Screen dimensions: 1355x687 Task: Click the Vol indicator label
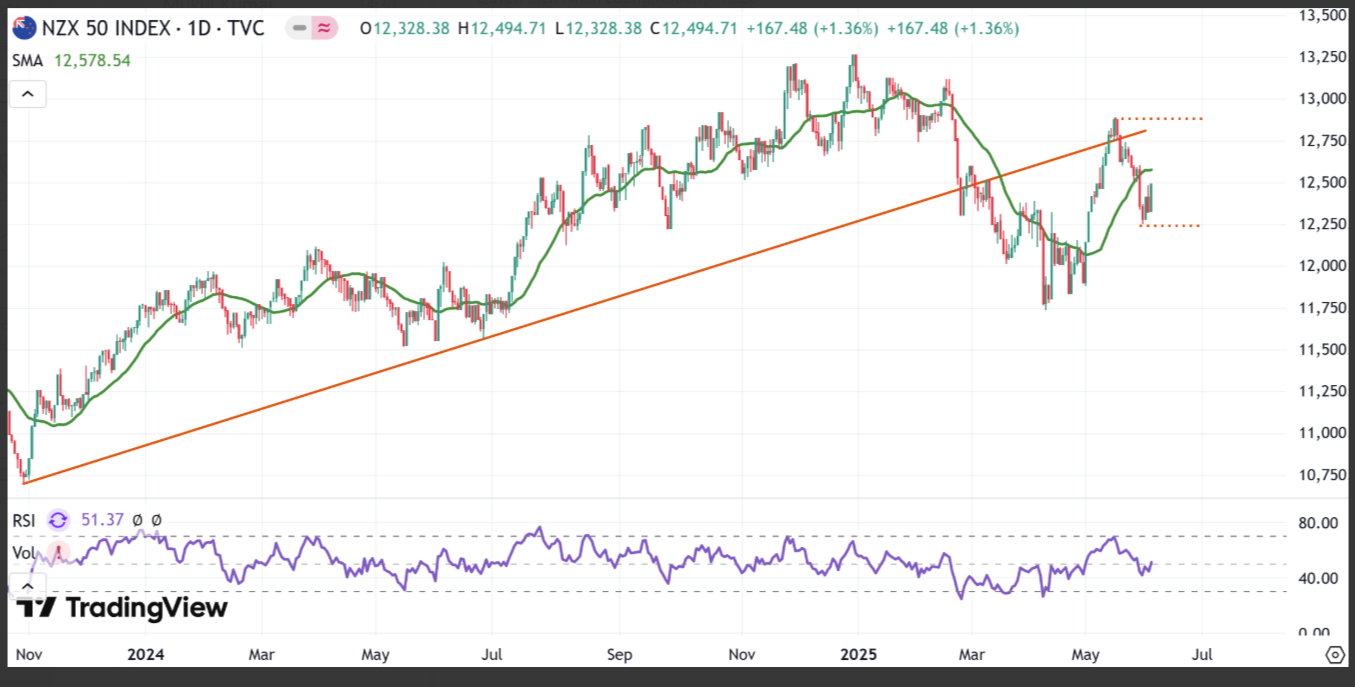[24, 552]
